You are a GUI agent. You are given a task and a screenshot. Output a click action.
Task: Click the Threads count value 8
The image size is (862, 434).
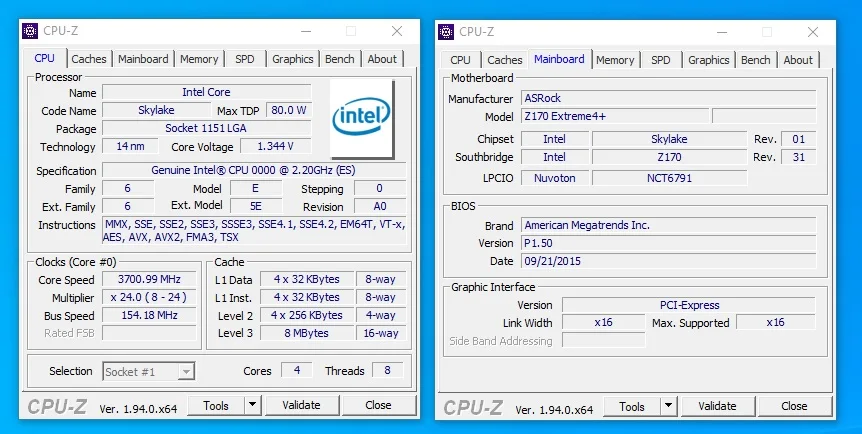(x=388, y=370)
